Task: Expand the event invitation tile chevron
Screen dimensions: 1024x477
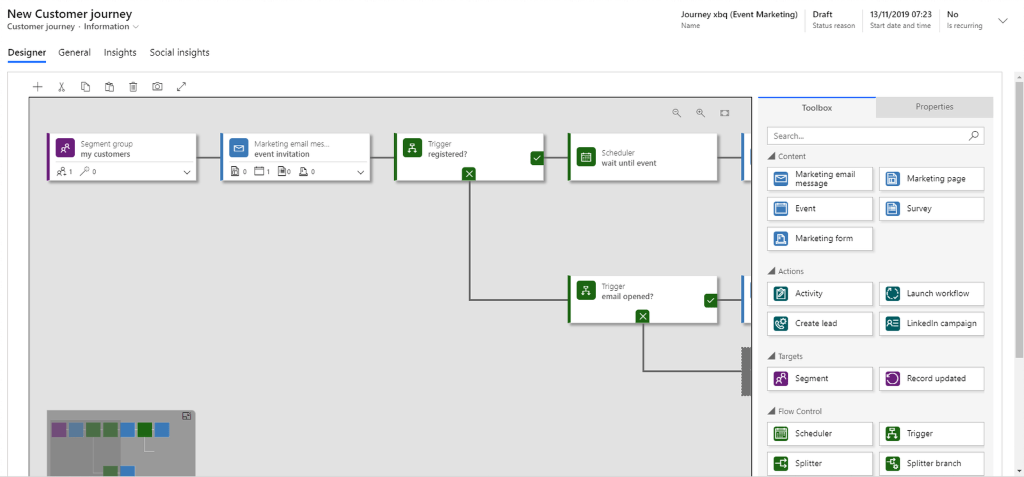Action: [360, 173]
